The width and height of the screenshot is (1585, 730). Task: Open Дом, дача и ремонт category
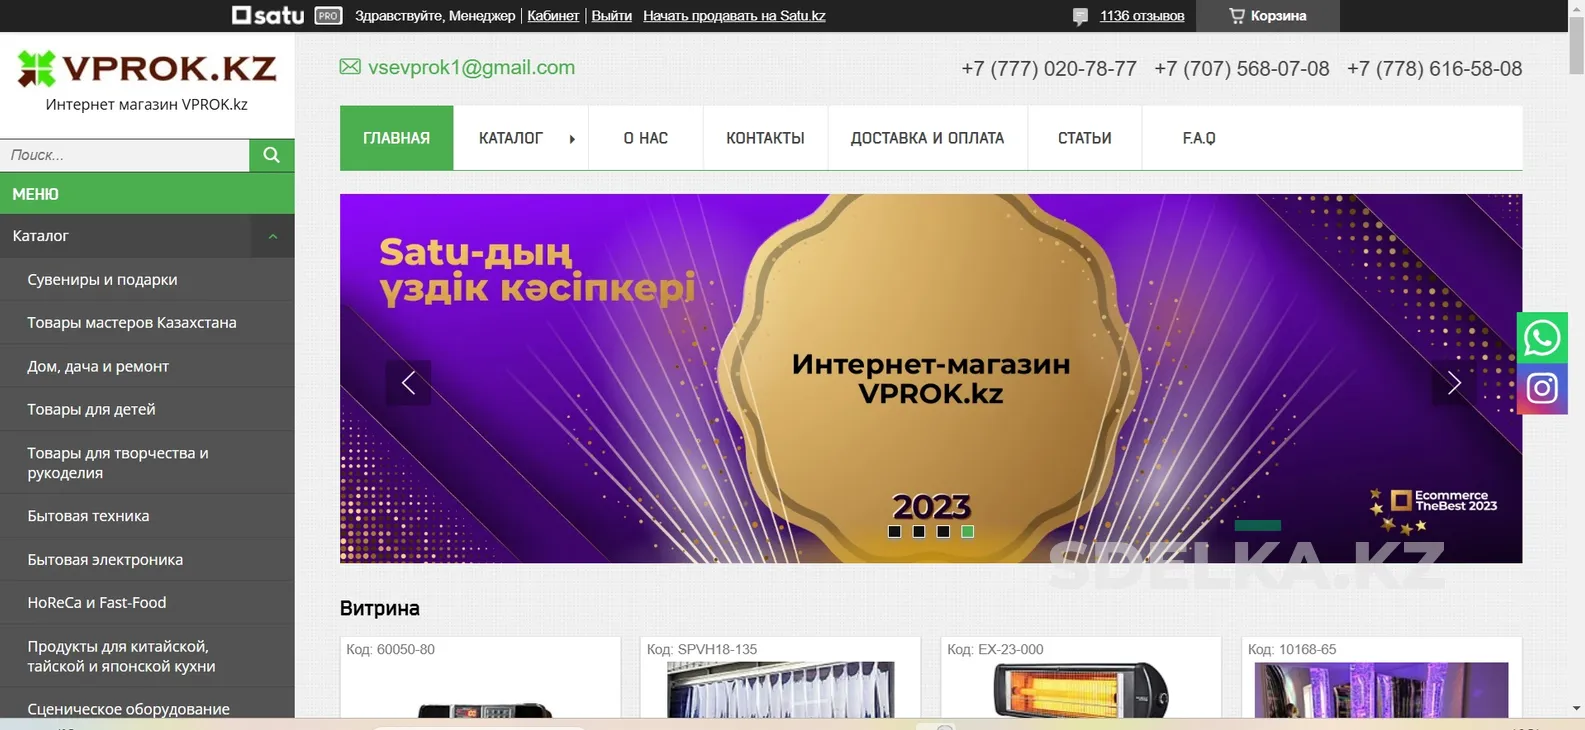coord(147,366)
